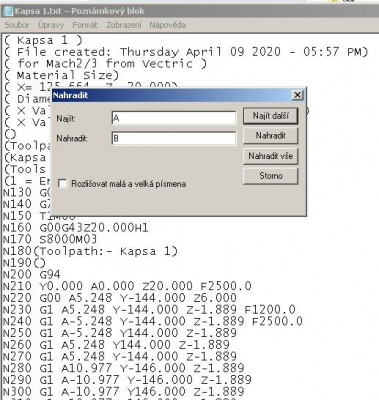Focus the Najít input field
This screenshot has width=379, height=400.
(174, 118)
